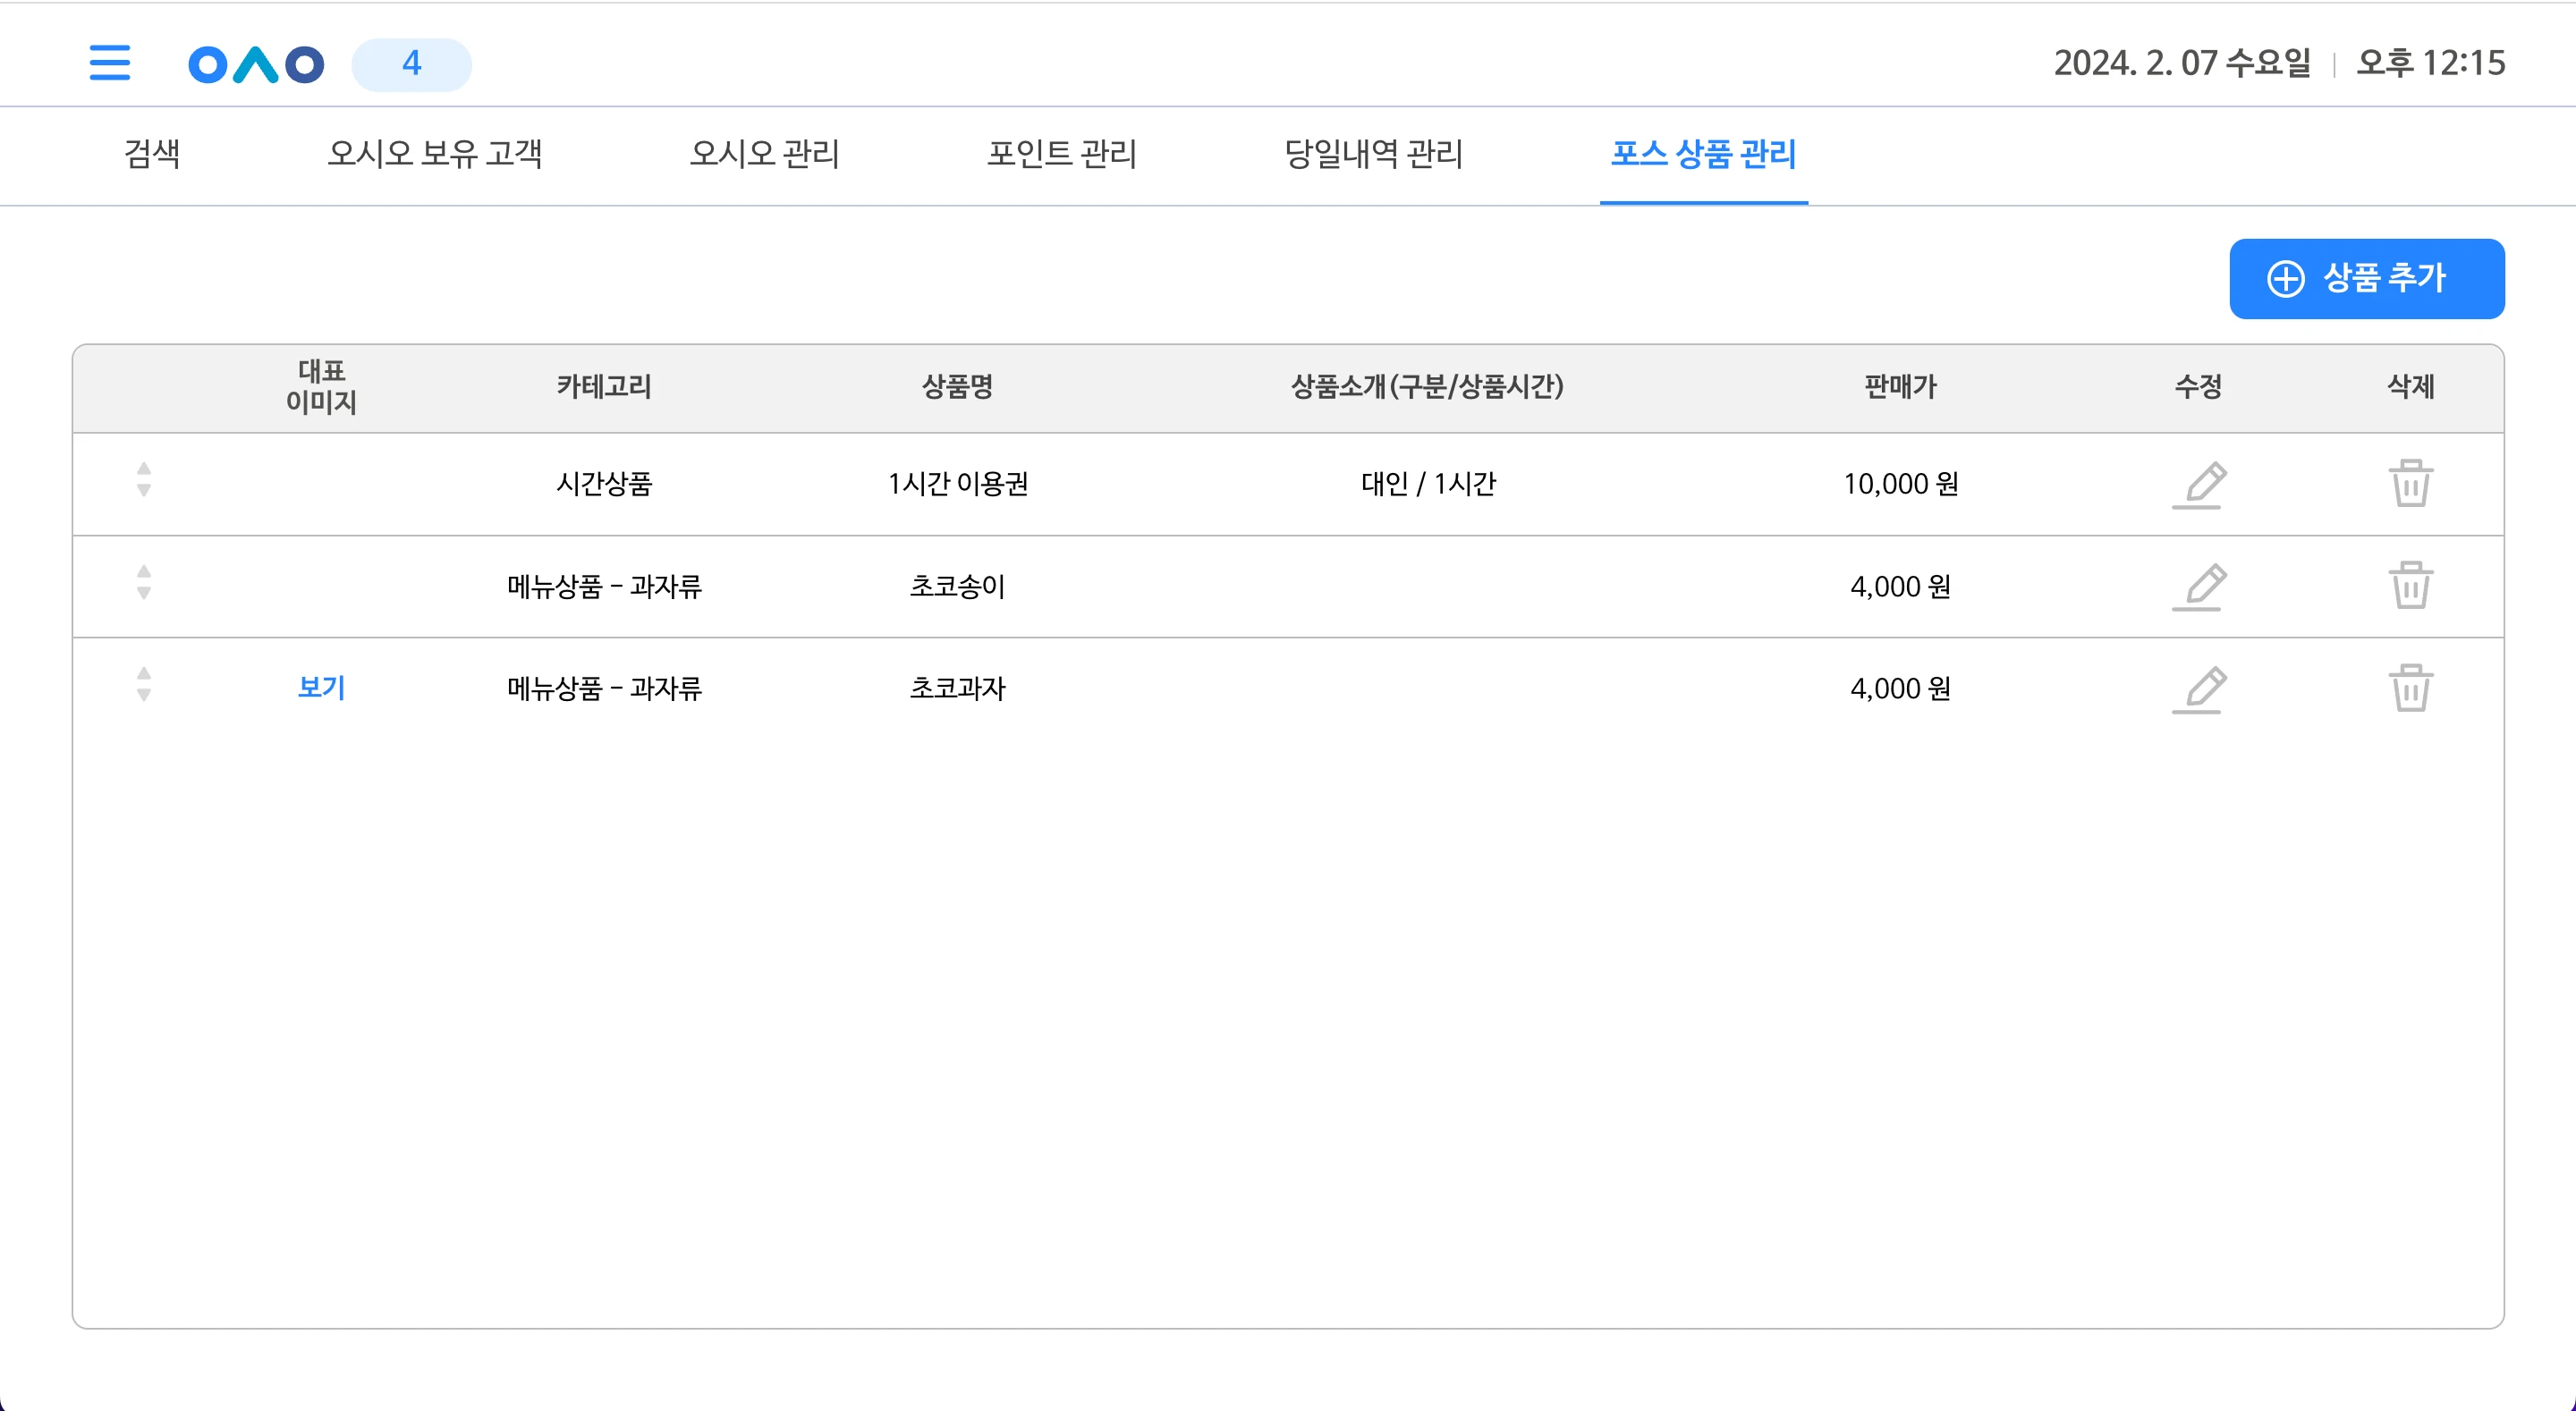The width and height of the screenshot is (2576, 1411).
Task: Switch to the 검색 tab
Action: [152, 154]
